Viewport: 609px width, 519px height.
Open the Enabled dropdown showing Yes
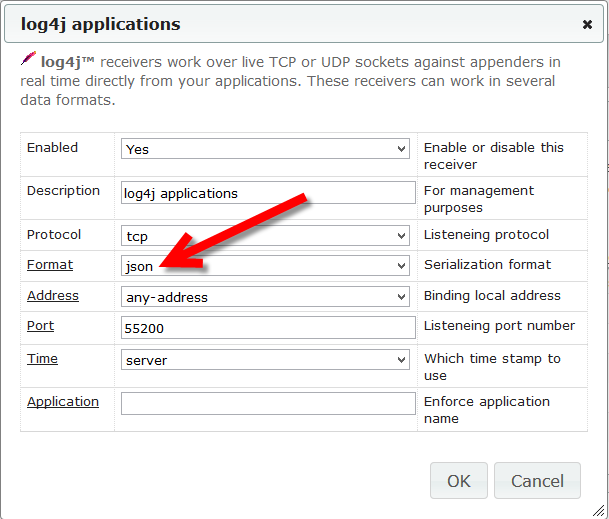[x=265, y=149]
